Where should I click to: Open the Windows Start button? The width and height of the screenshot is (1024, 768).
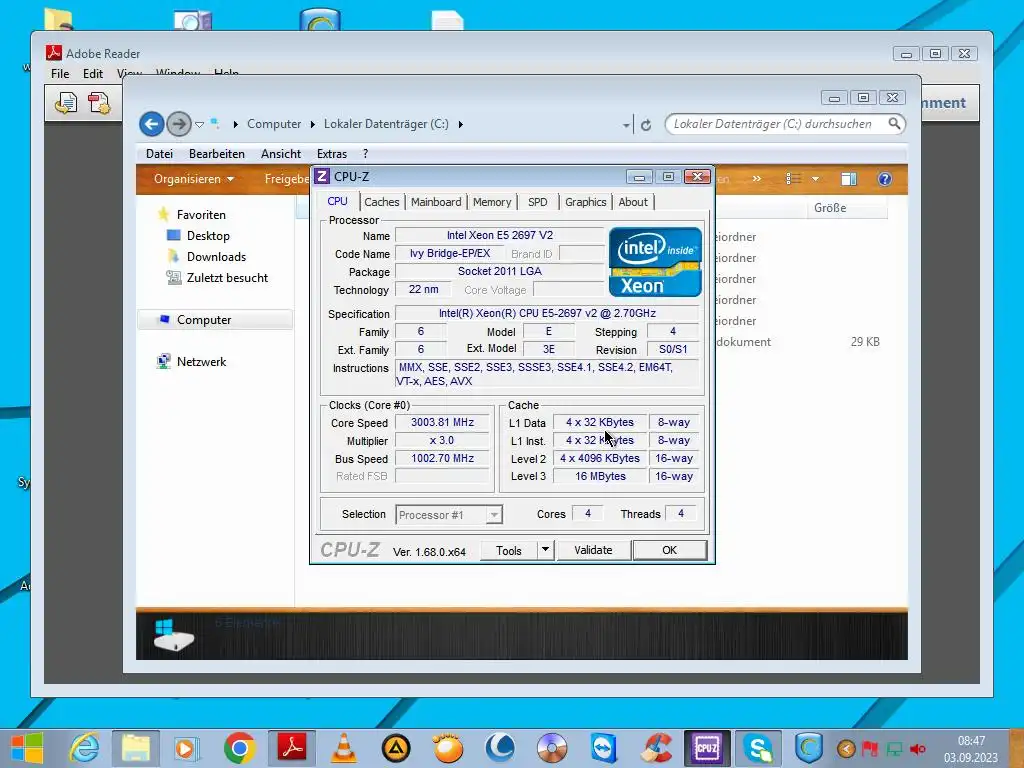pos(27,748)
